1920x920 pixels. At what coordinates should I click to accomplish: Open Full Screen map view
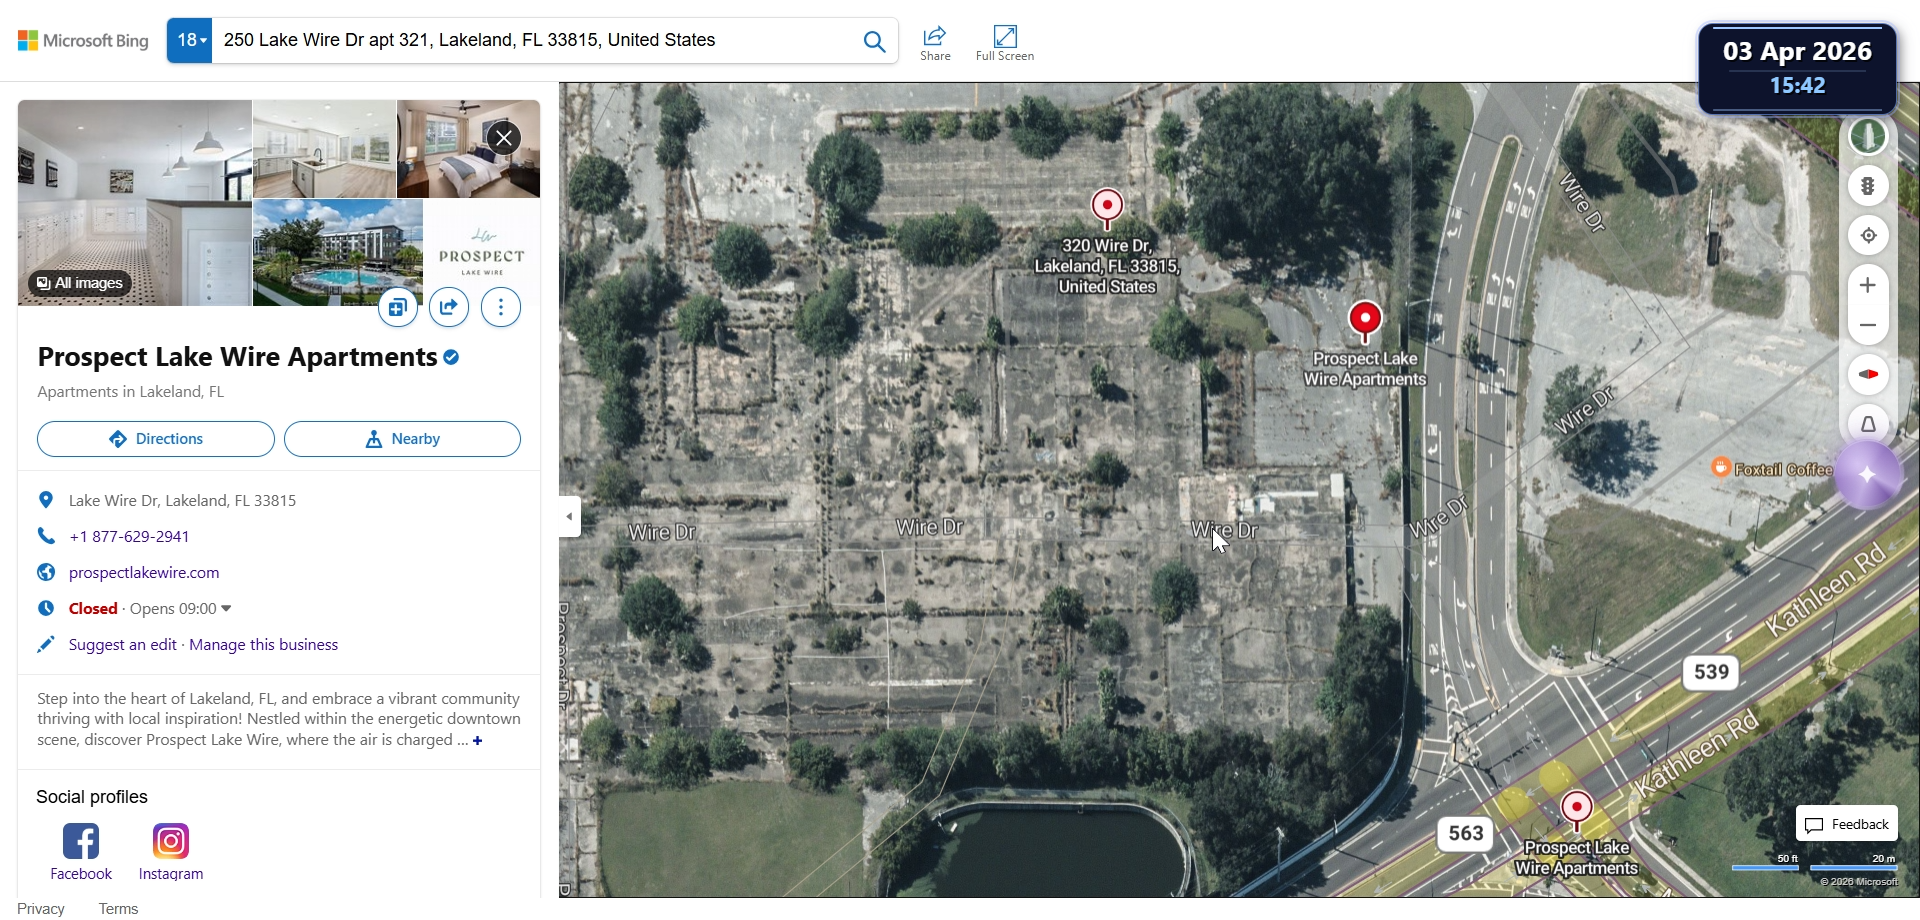click(1005, 43)
